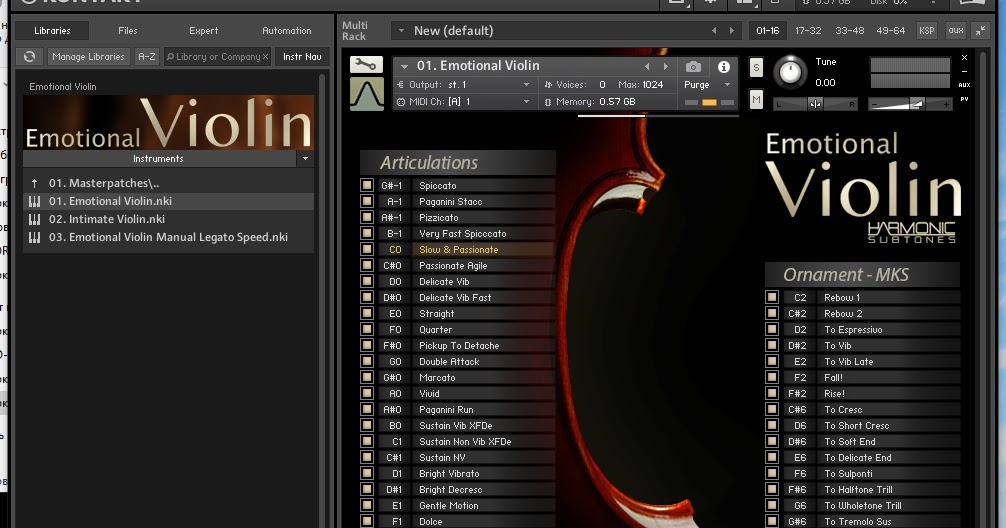Toggle the aux sends button in multi rack header
The height and width of the screenshot is (528, 1006).
(956, 30)
